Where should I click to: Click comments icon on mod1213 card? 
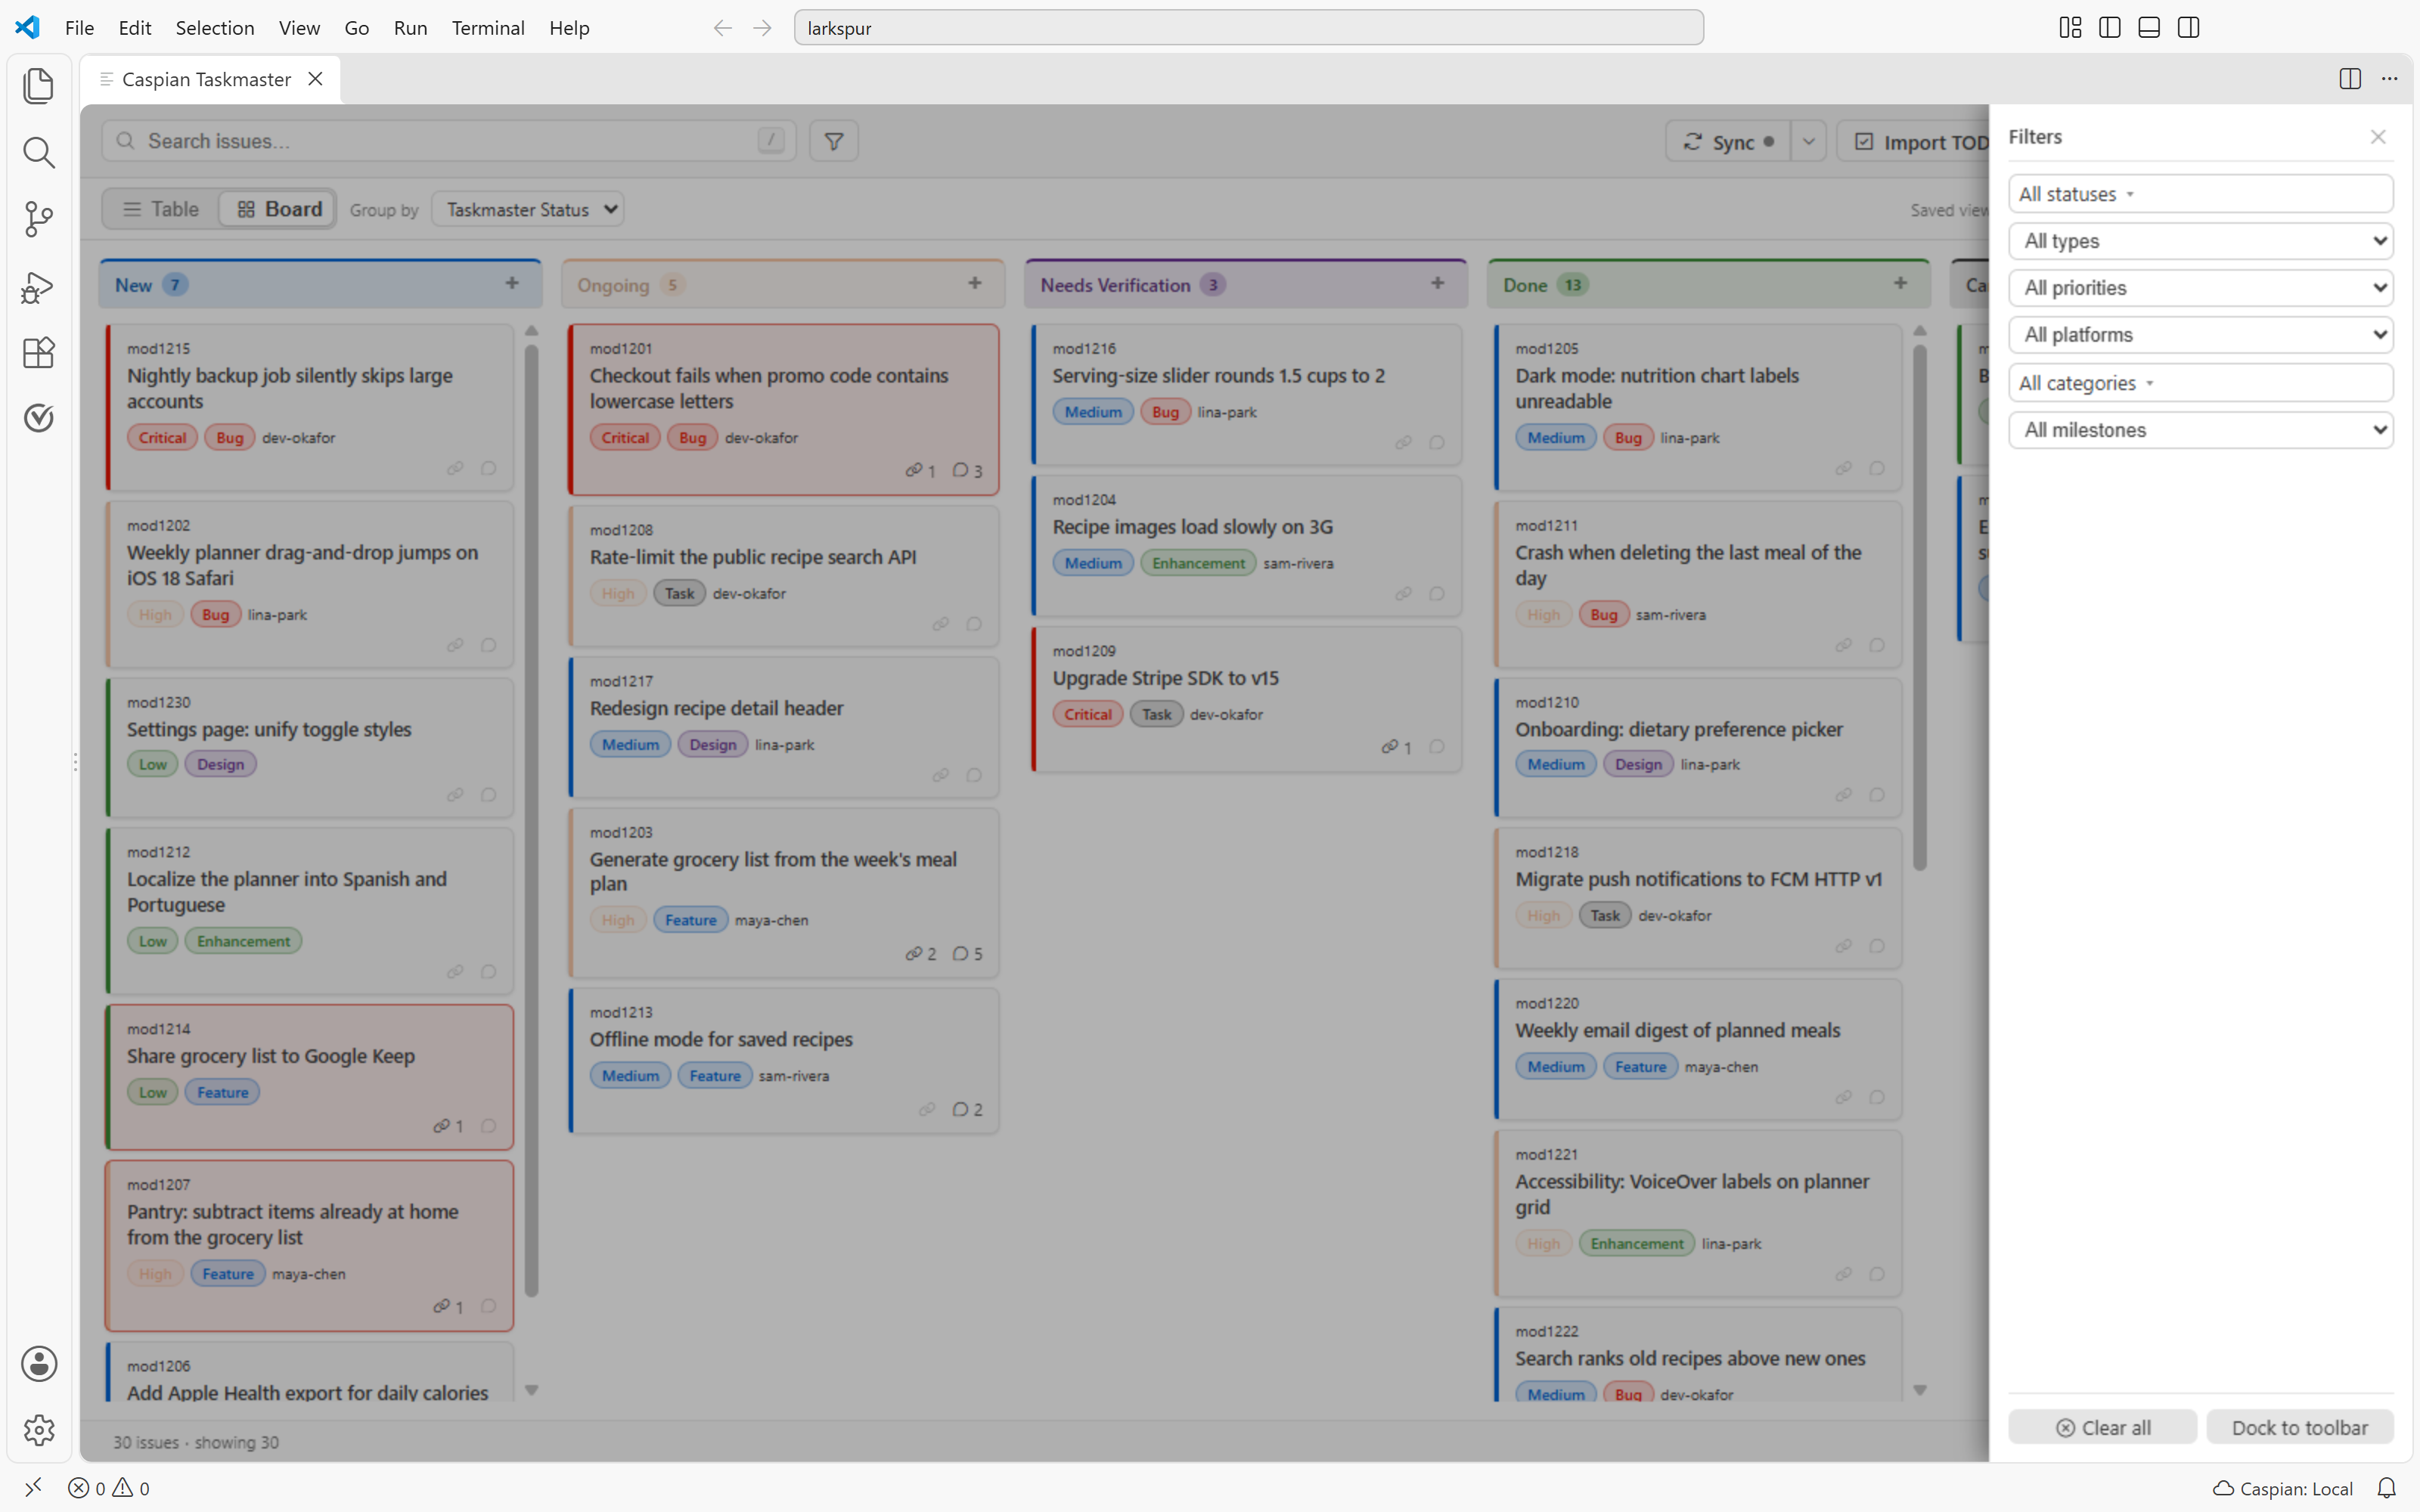click(967, 1109)
